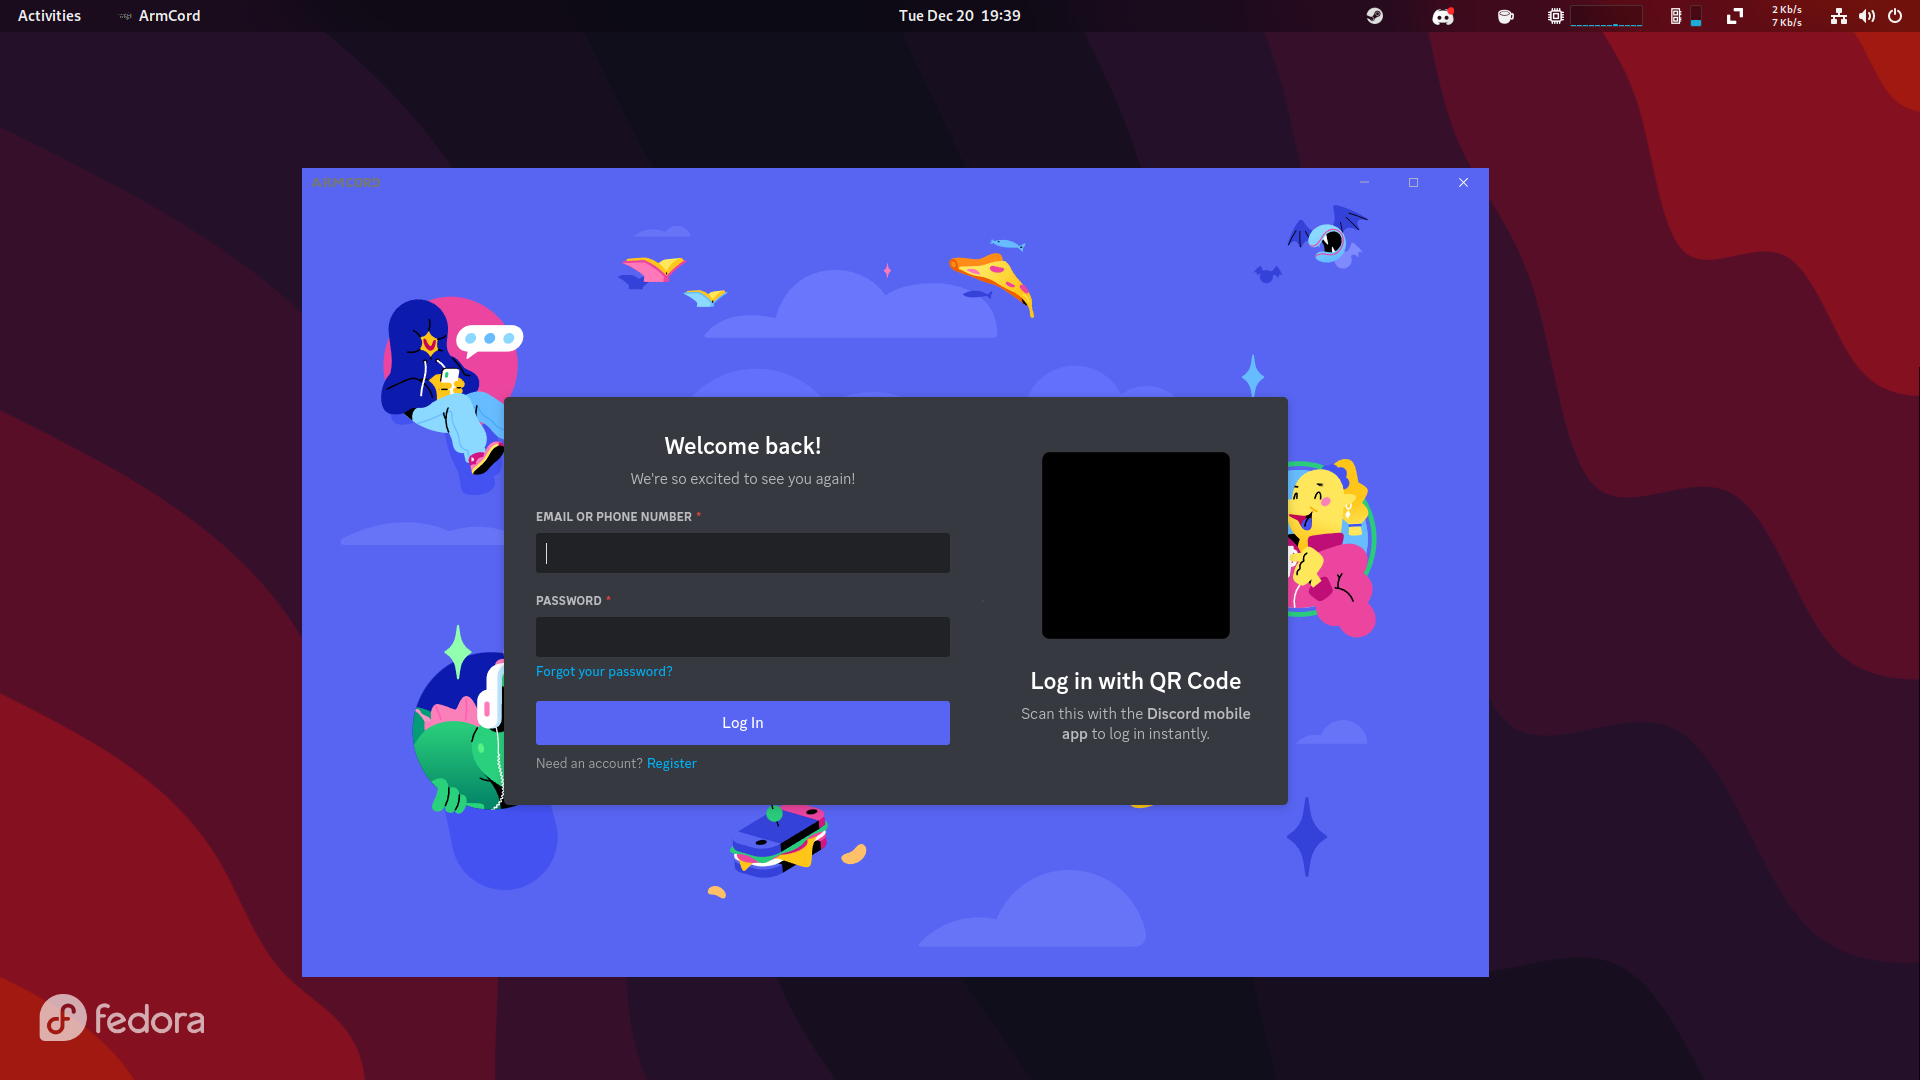
Task: Click the Welcome back! heading
Action: pos(743,446)
